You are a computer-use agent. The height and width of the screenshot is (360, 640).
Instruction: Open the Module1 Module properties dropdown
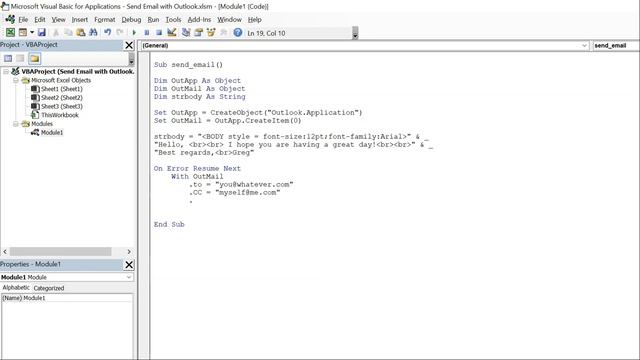click(x=129, y=277)
